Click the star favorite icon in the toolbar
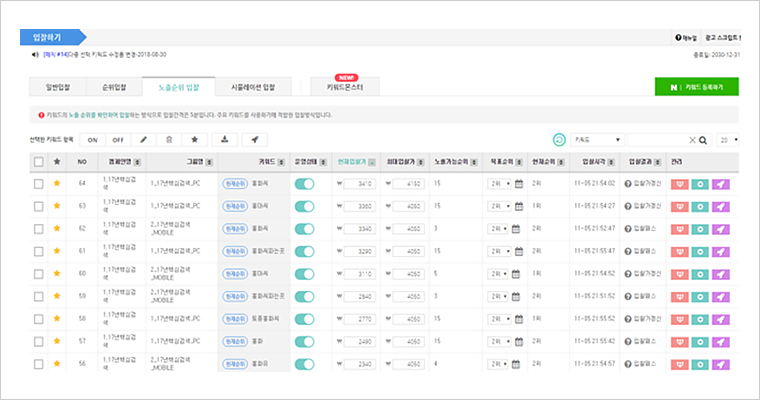 pyautogui.click(x=194, y=140)
